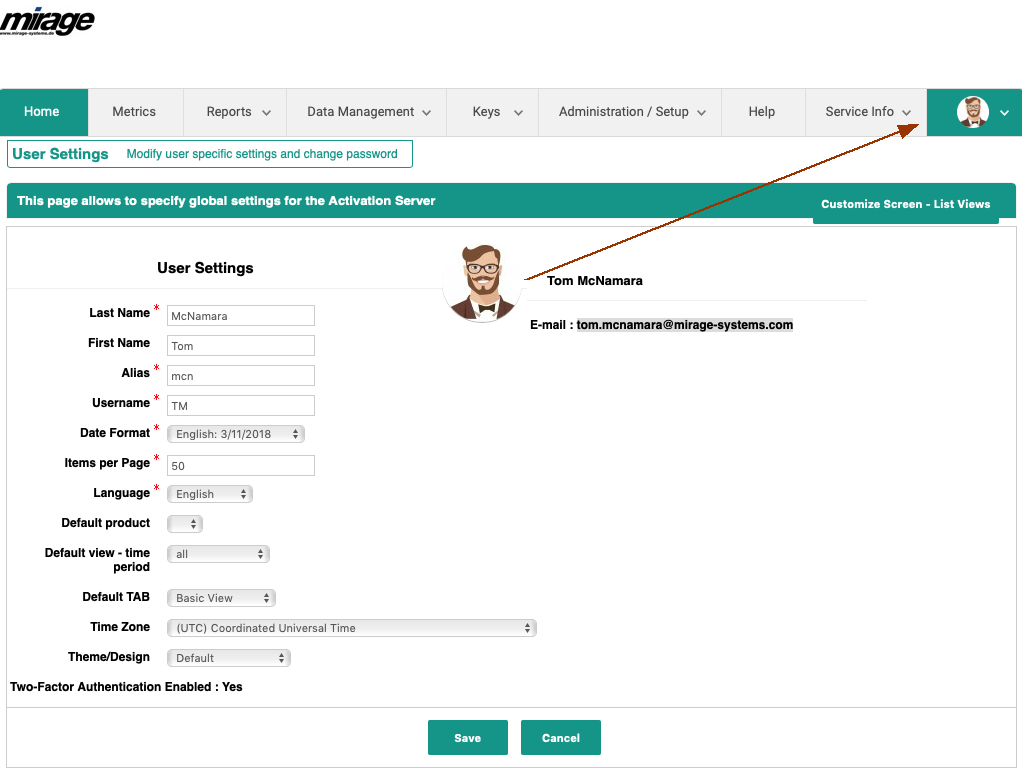Click into the Last Name field
The width and height of the screenshot is (1022, 777).
coord(240,316)
